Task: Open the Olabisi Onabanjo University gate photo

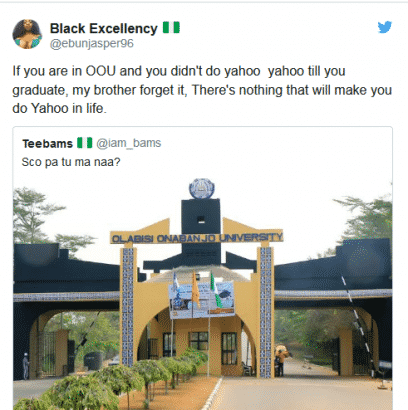Action: click(x=202, y=292)
